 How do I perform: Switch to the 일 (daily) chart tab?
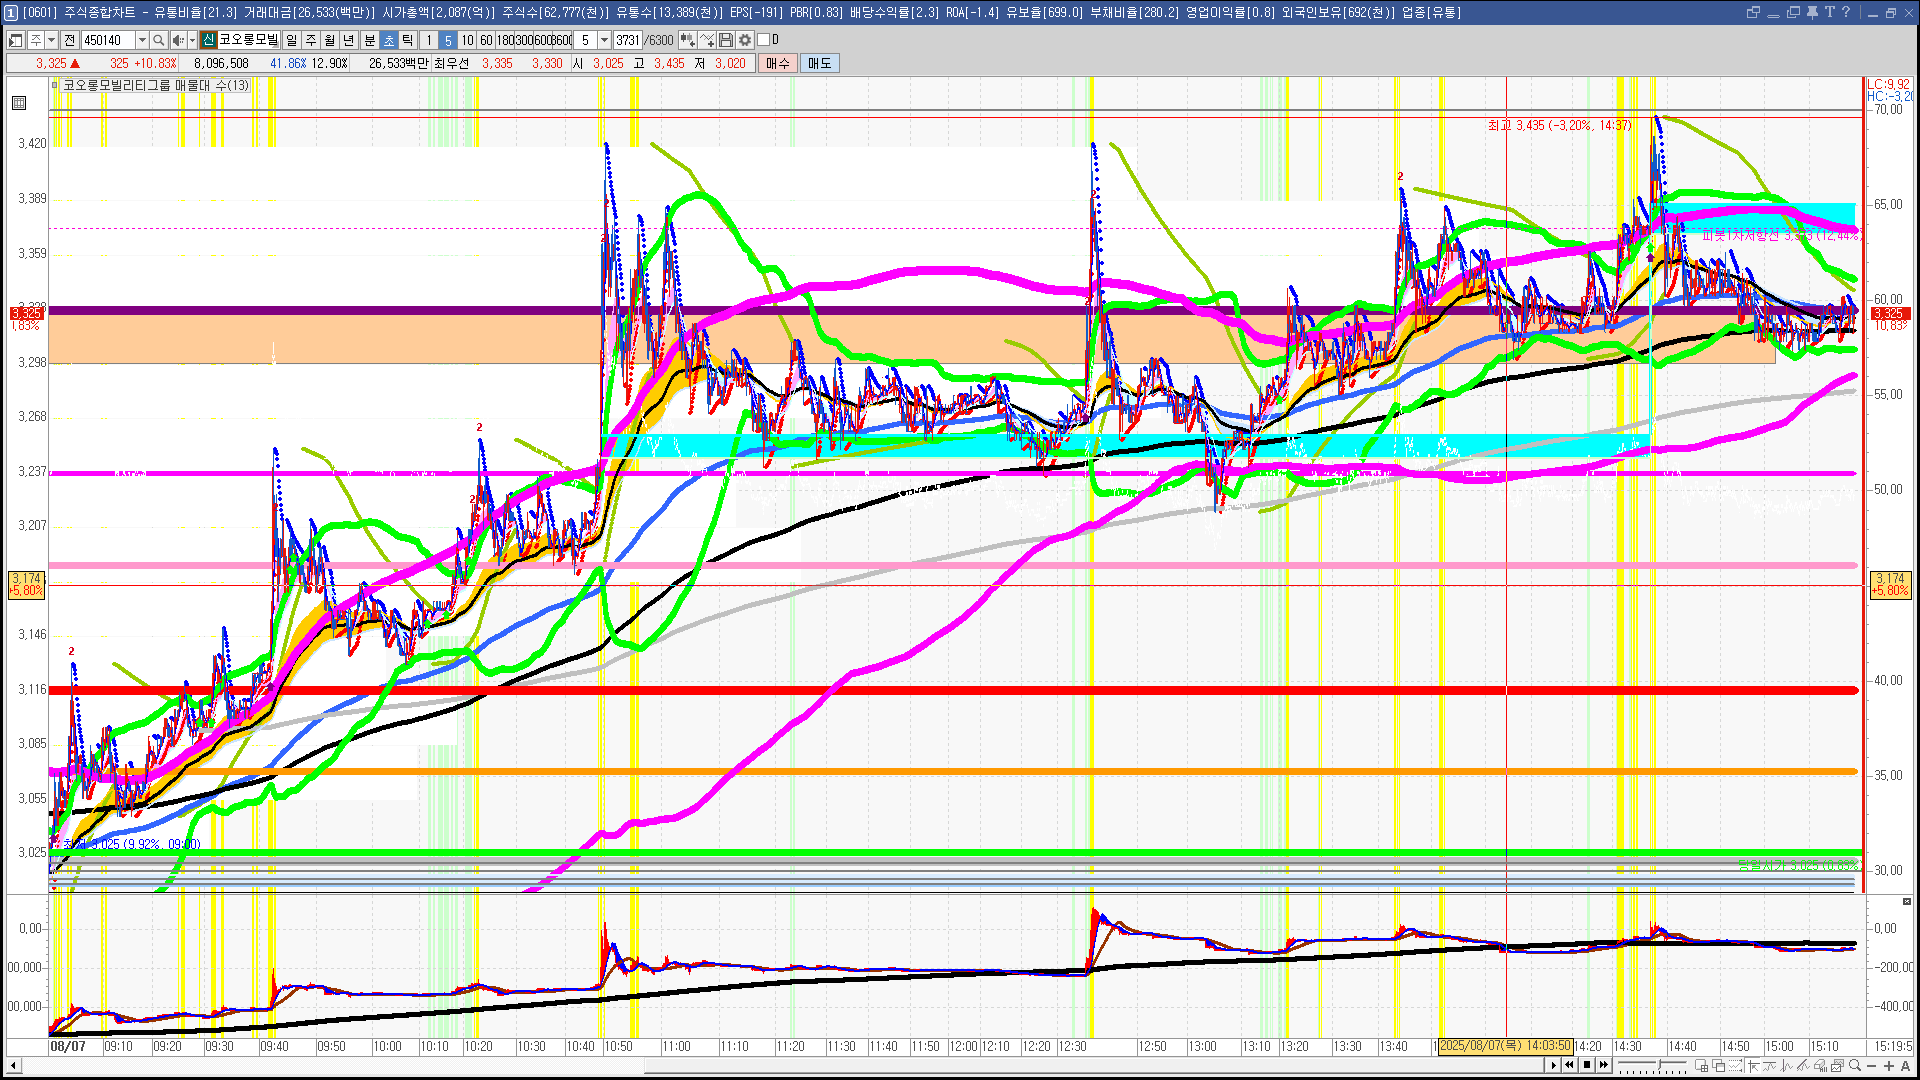tap(291, 40)
